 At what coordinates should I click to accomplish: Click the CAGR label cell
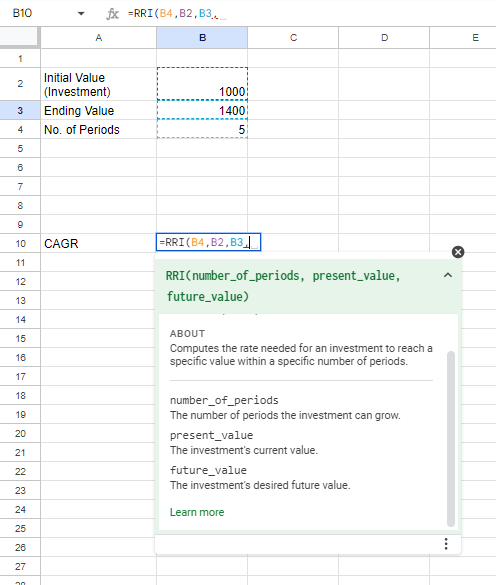[99, 243]
